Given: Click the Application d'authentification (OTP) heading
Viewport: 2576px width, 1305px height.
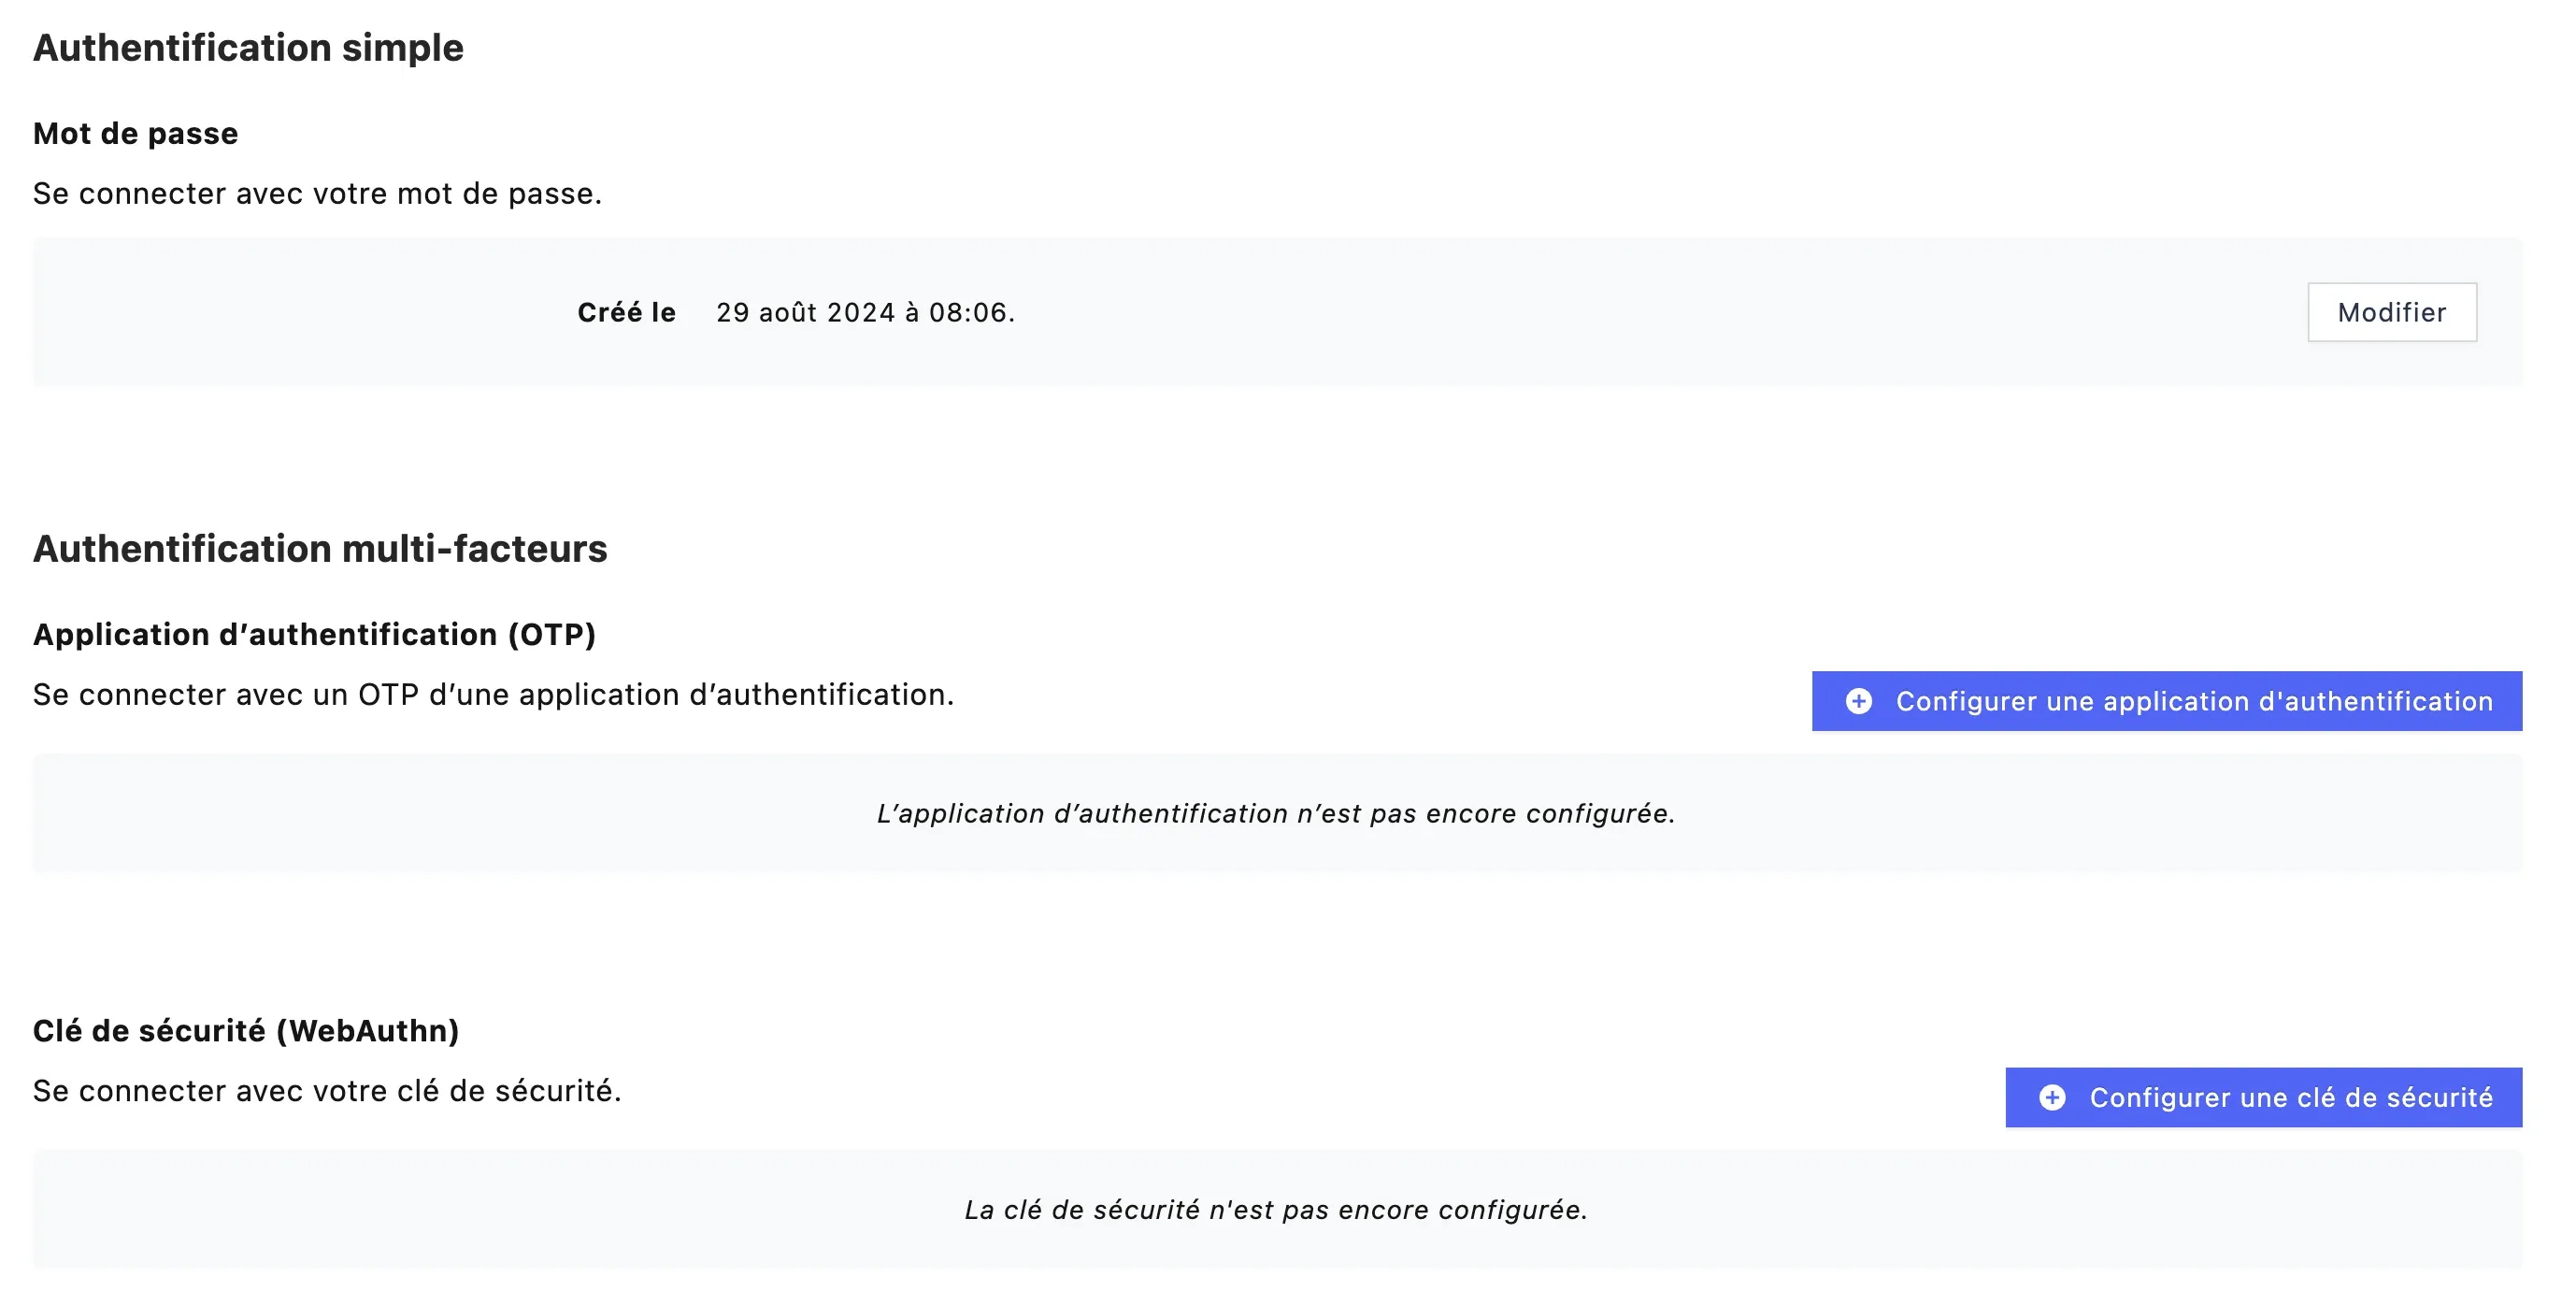Looking at the screenshot, I should coord(314,634).
